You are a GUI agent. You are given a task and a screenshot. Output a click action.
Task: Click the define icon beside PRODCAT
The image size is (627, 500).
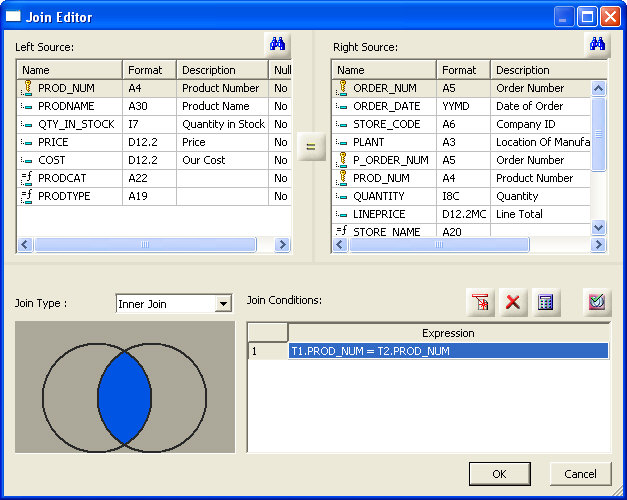[x=27, y=178]
